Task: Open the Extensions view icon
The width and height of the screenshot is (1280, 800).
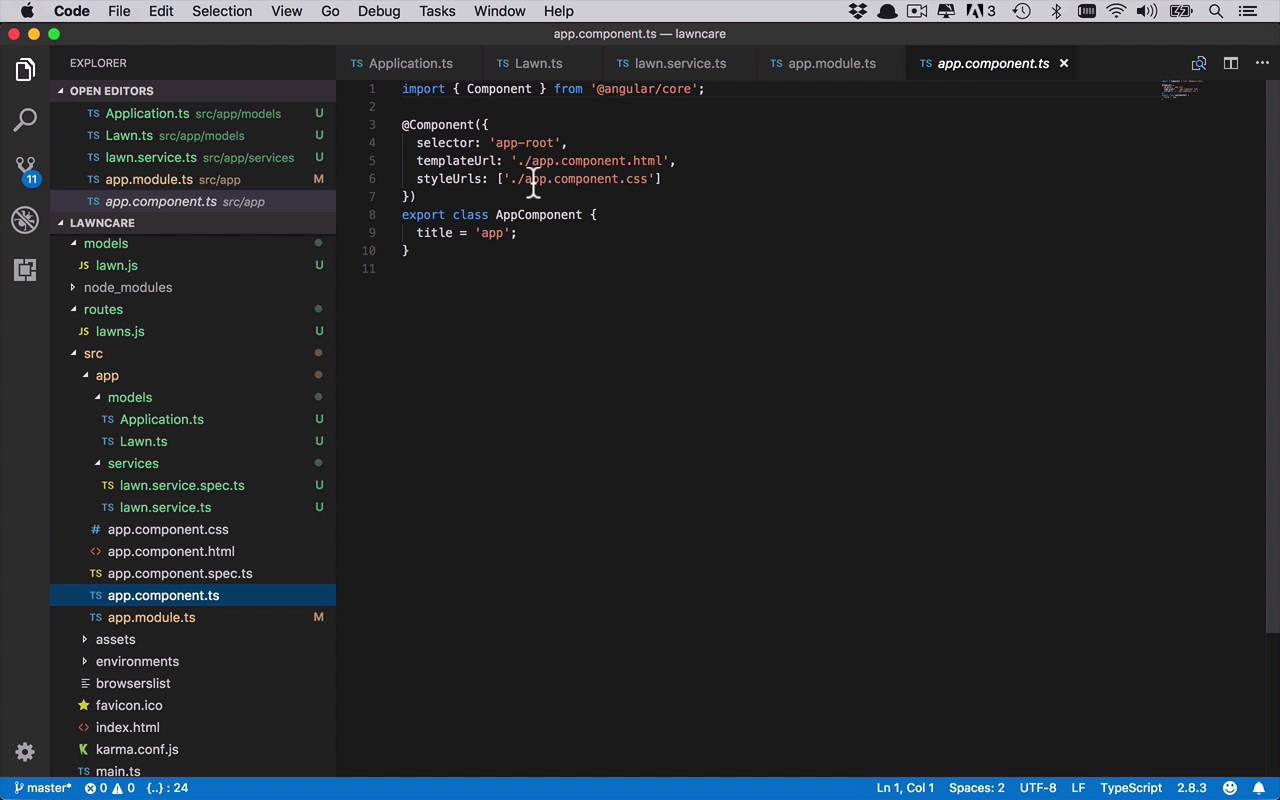Action: pyautogui.click(x=25, y=270)
